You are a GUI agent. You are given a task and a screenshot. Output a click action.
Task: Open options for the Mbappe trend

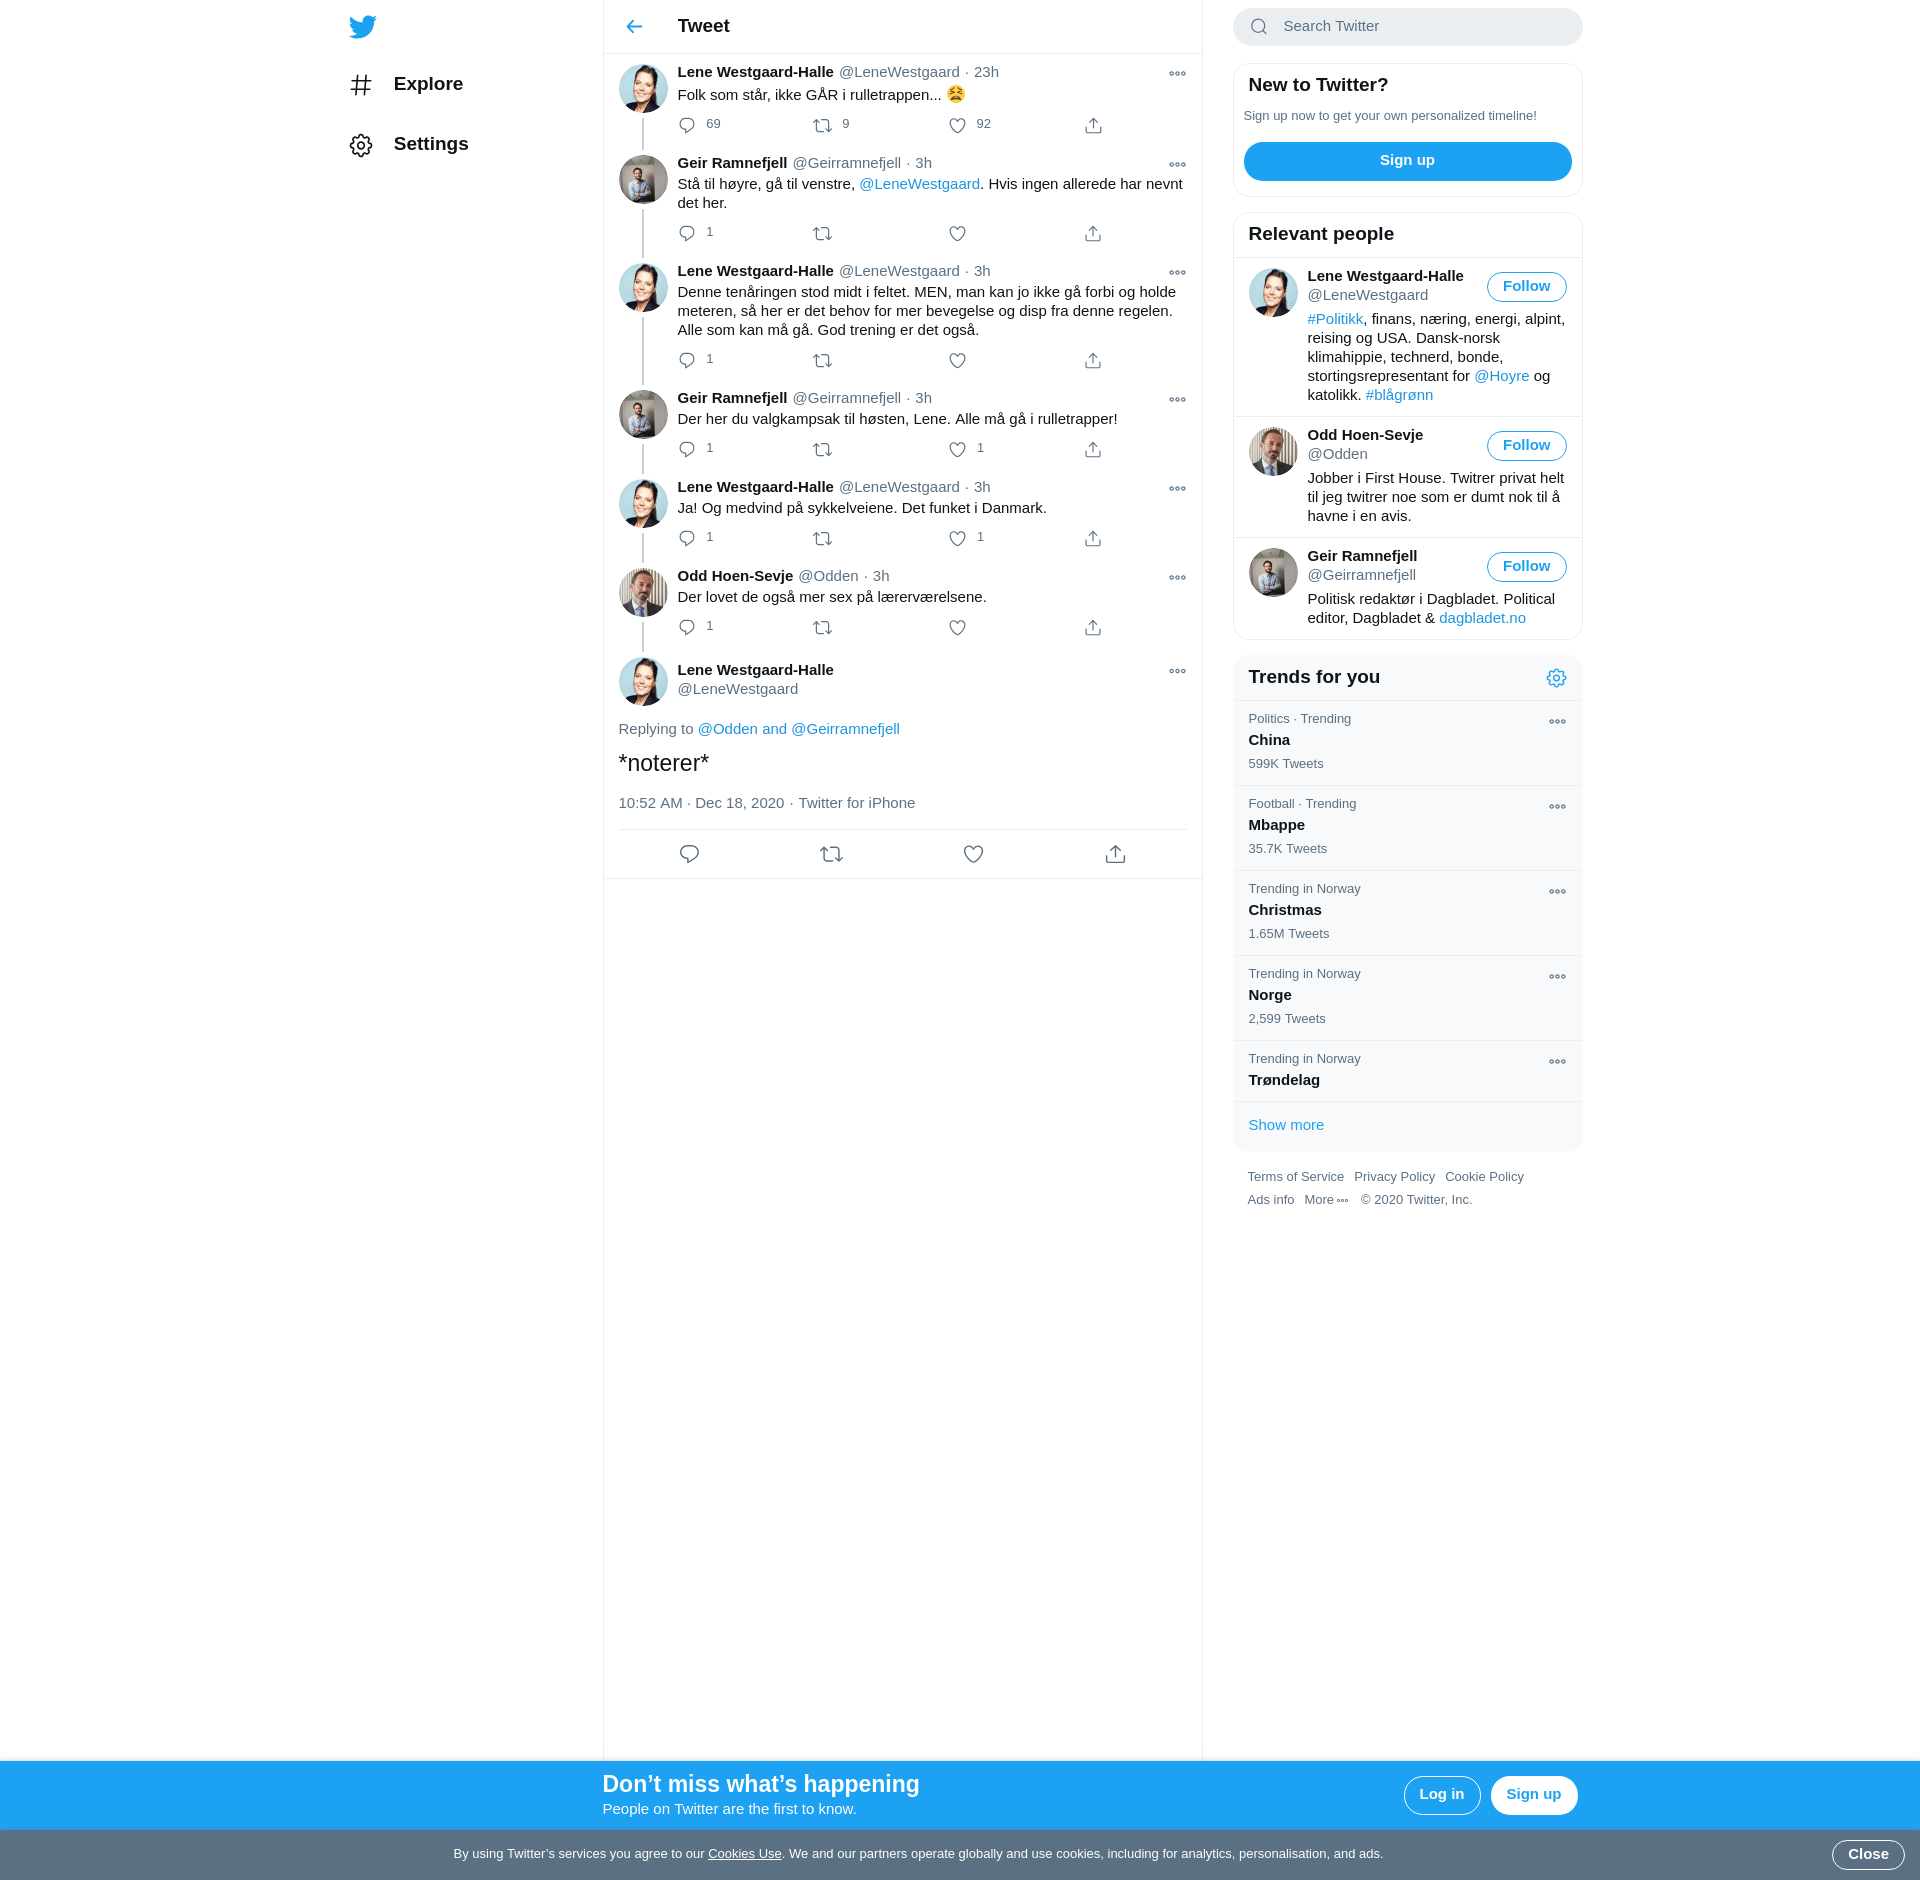pyautogui.click(x=1557, y=806)
